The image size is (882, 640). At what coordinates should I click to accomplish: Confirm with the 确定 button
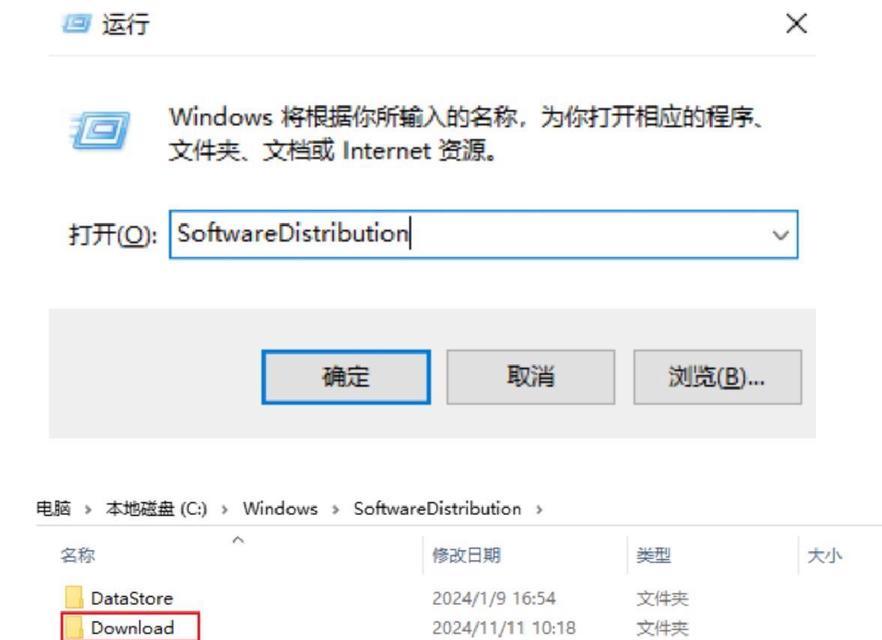(x=346, y=377)
